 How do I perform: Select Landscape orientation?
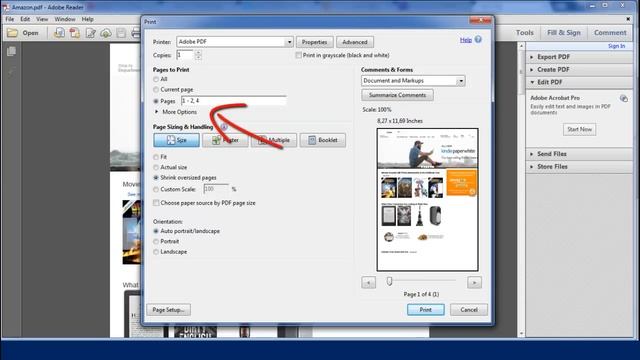156,252
